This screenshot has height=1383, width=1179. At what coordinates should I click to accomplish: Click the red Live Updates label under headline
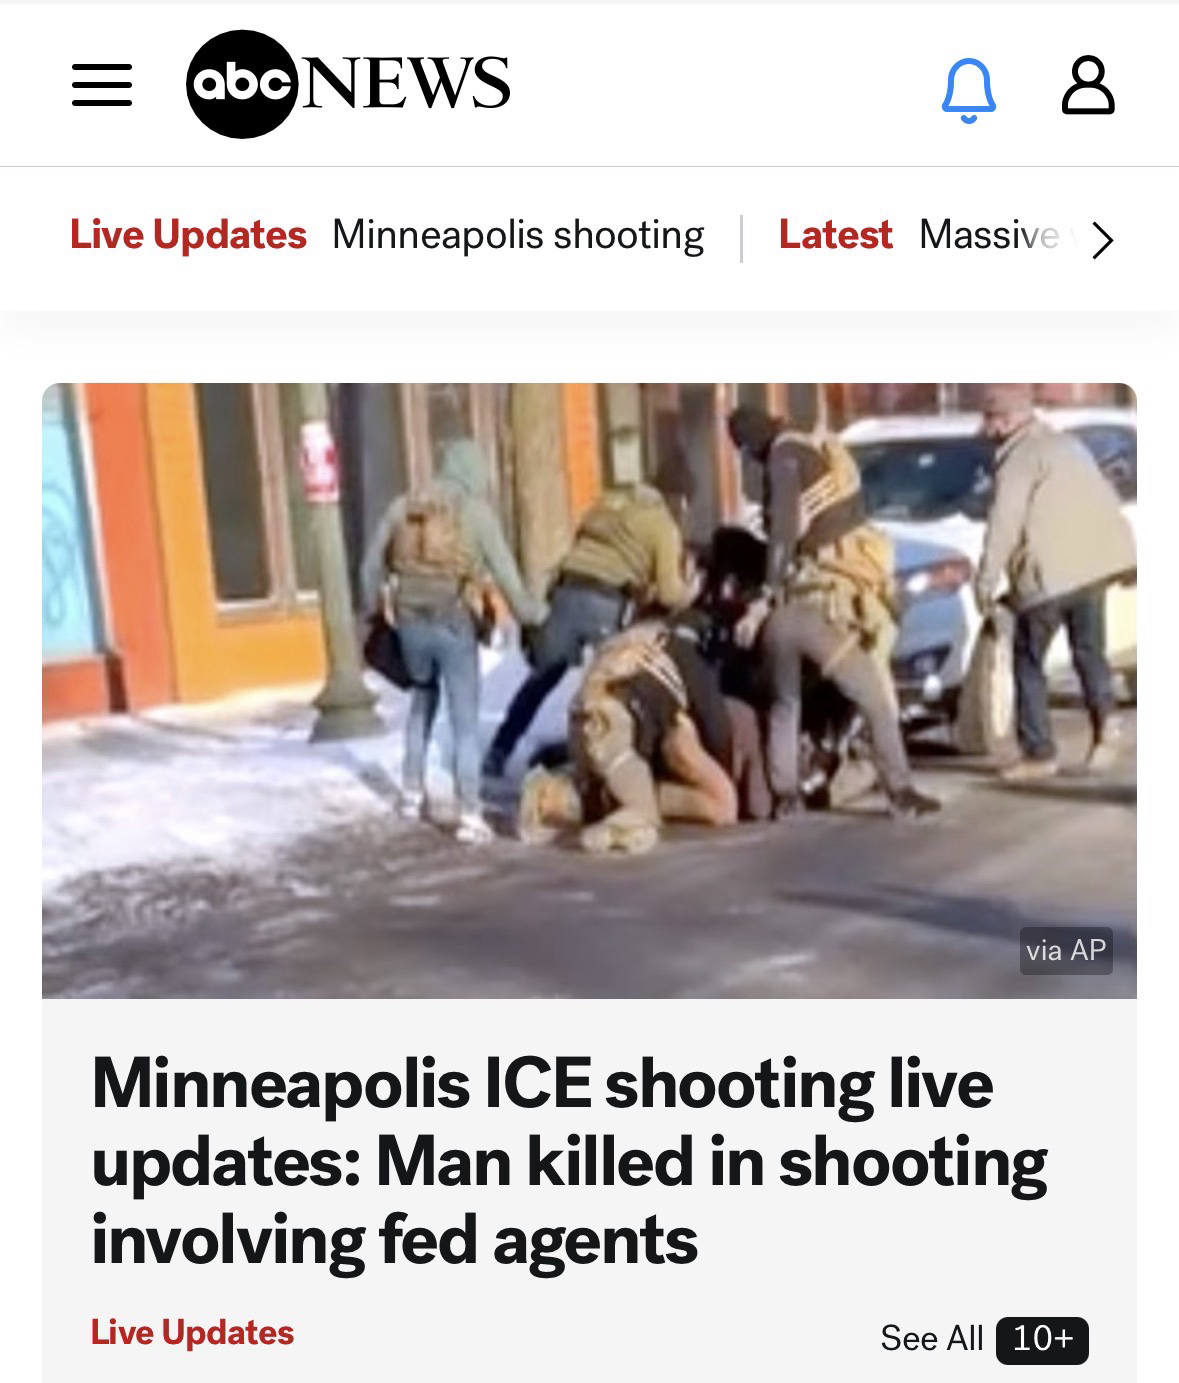click(x=192, y=1332)
